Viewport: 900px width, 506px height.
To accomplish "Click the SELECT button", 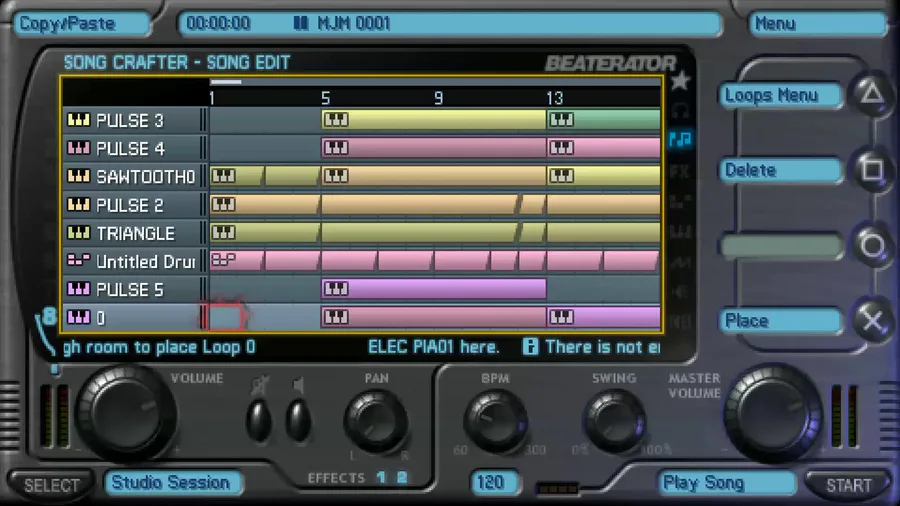I will pyautogui.click(x=51, y=485).
